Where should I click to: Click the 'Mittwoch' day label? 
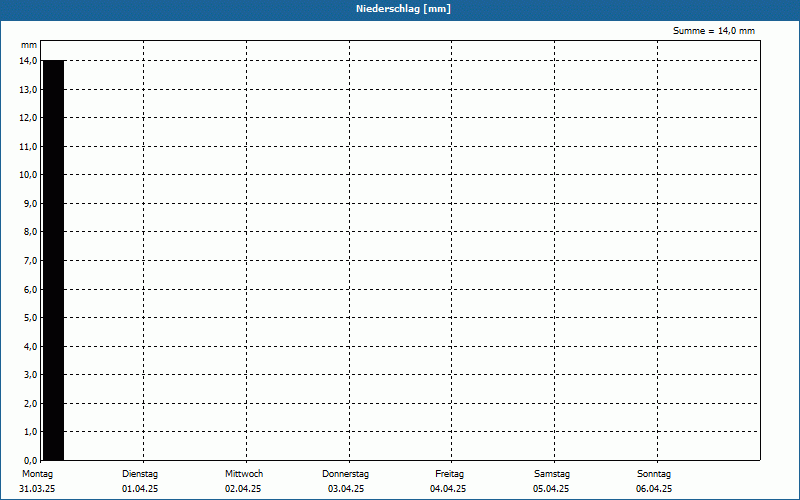pos(244,473)
